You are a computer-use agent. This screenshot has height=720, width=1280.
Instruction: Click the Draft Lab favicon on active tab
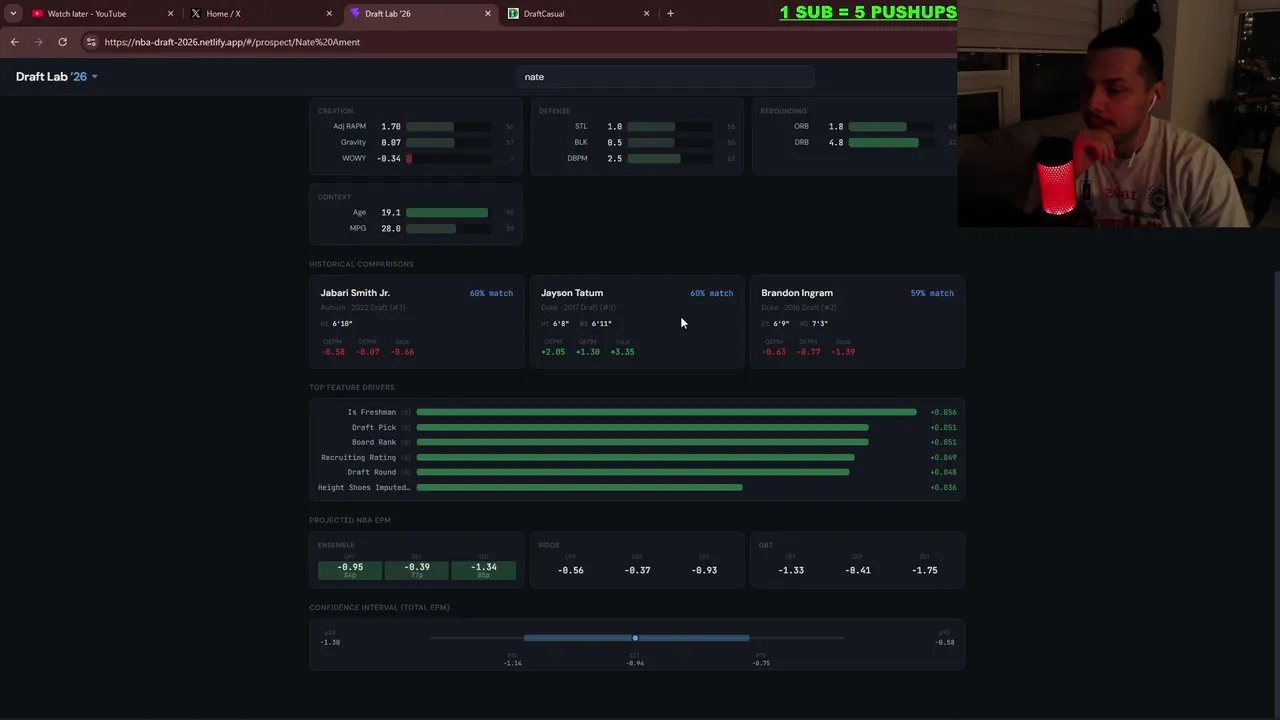(x=355, y=14)
